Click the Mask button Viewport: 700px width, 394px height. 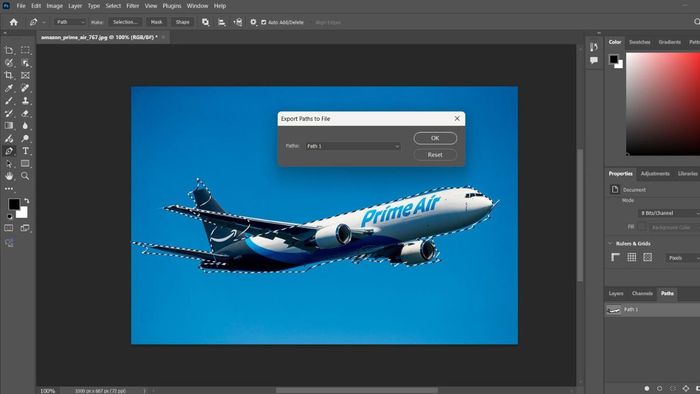coord(156,22)
